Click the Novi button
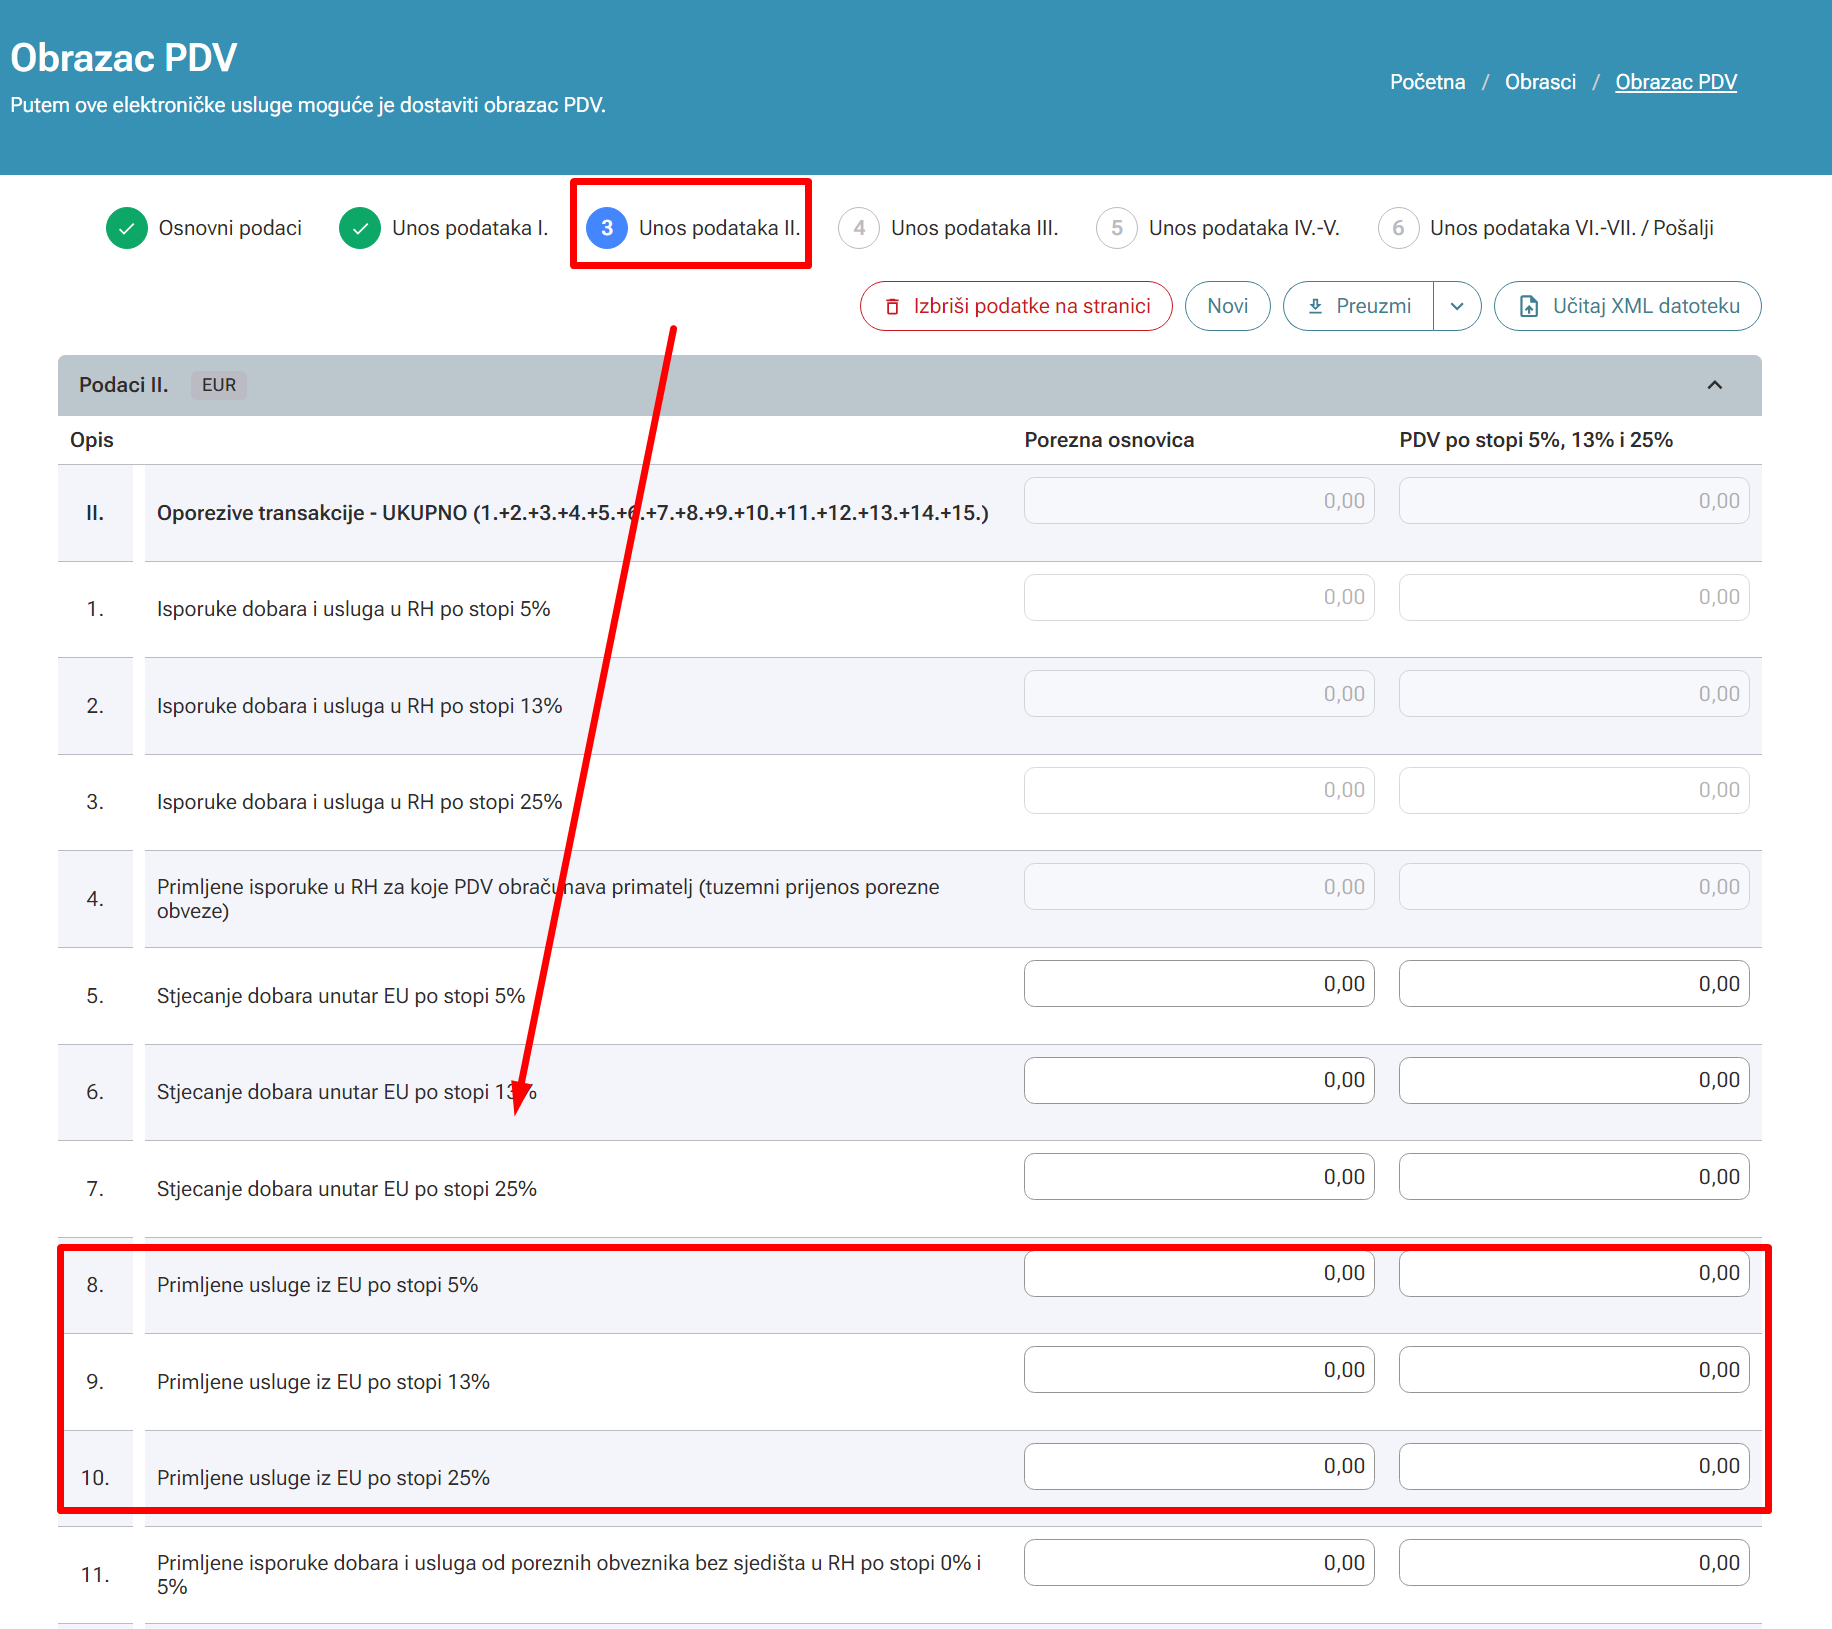1832x1629 pixels. (1228, 306)
